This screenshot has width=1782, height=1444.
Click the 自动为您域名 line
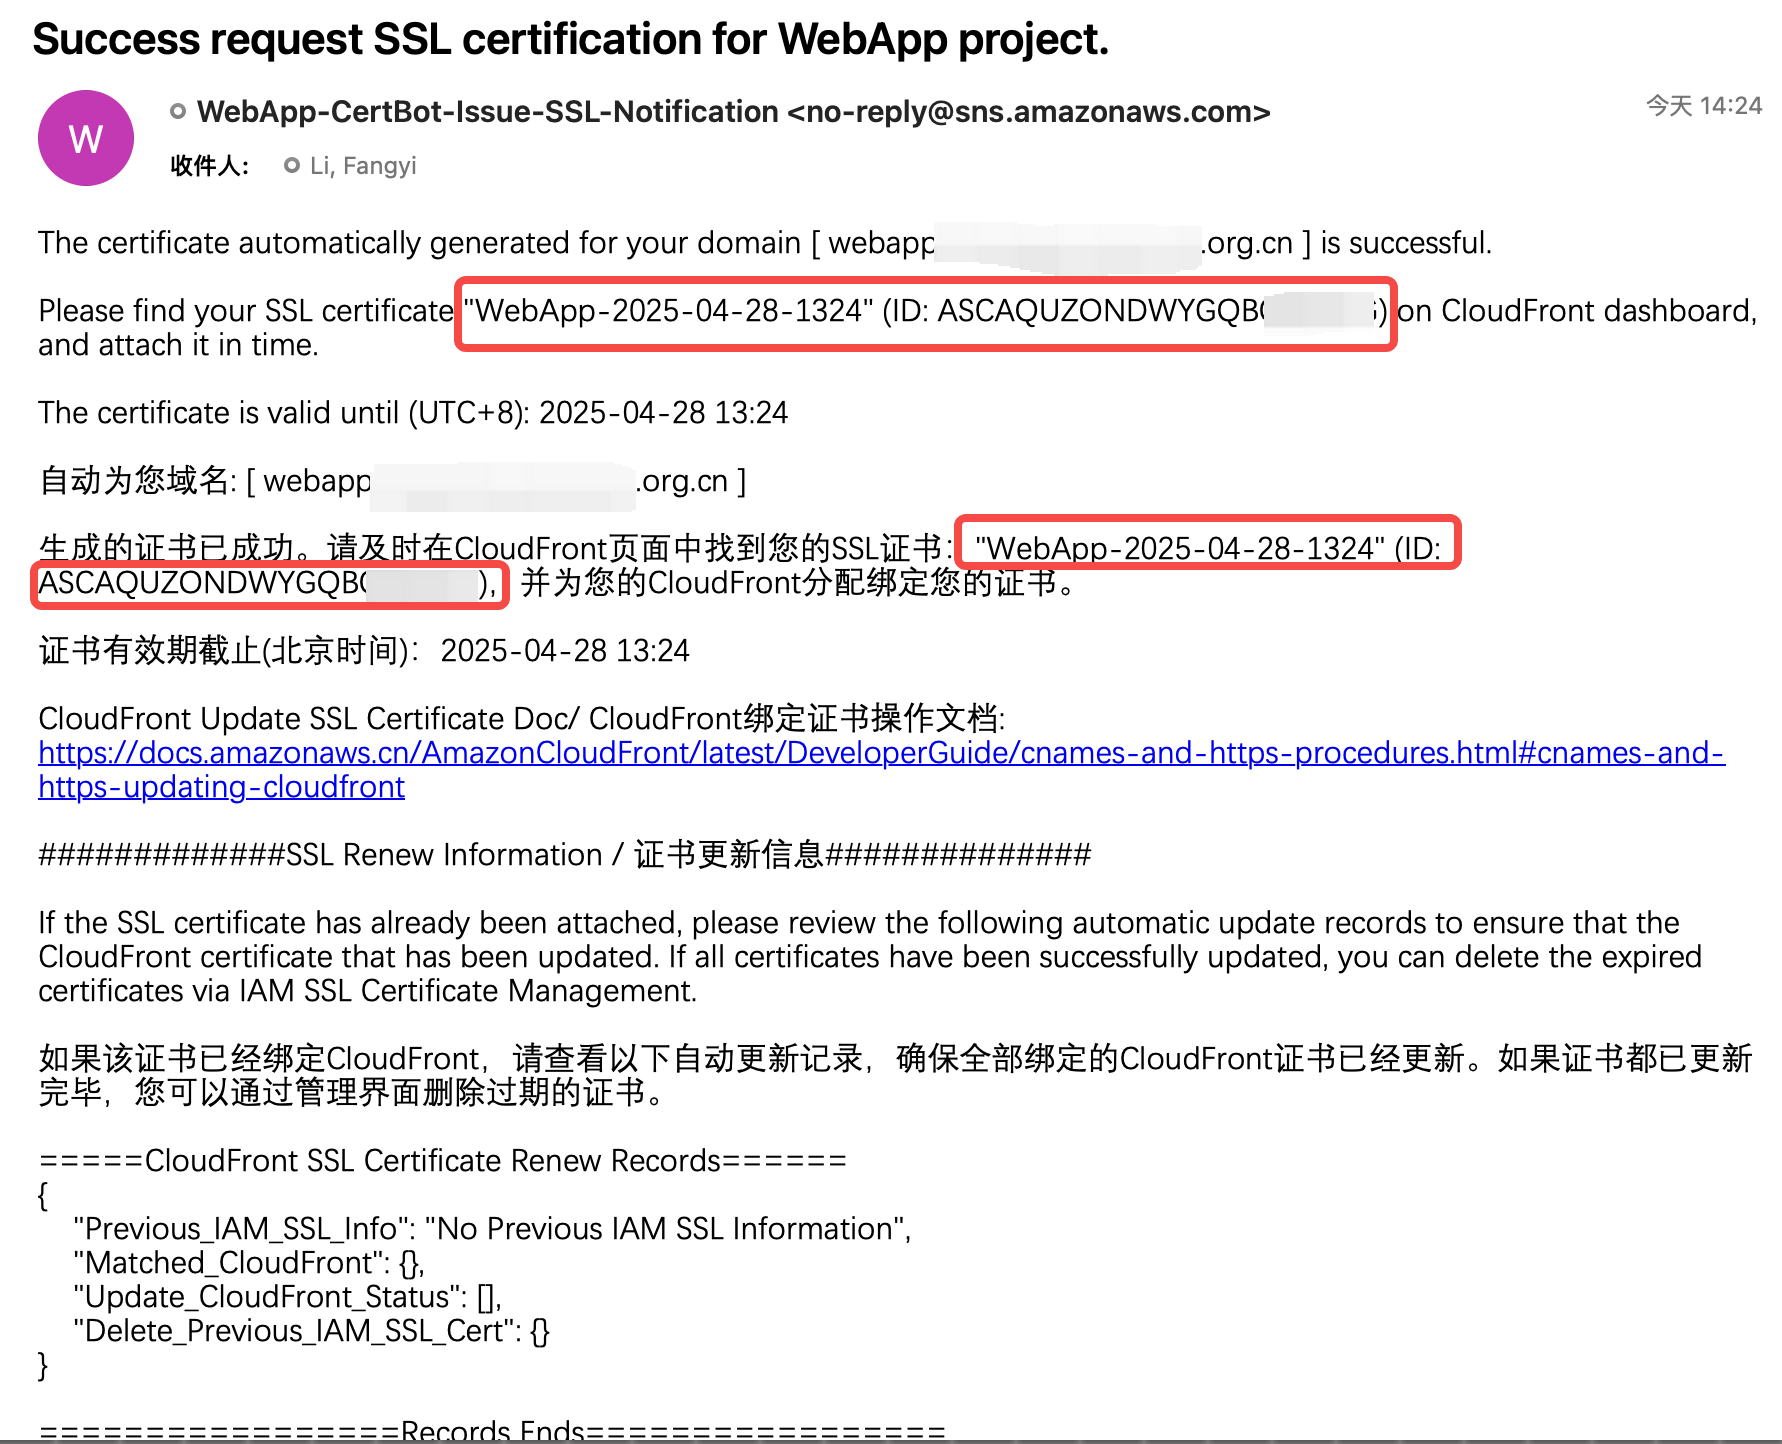tap(392, 480)
